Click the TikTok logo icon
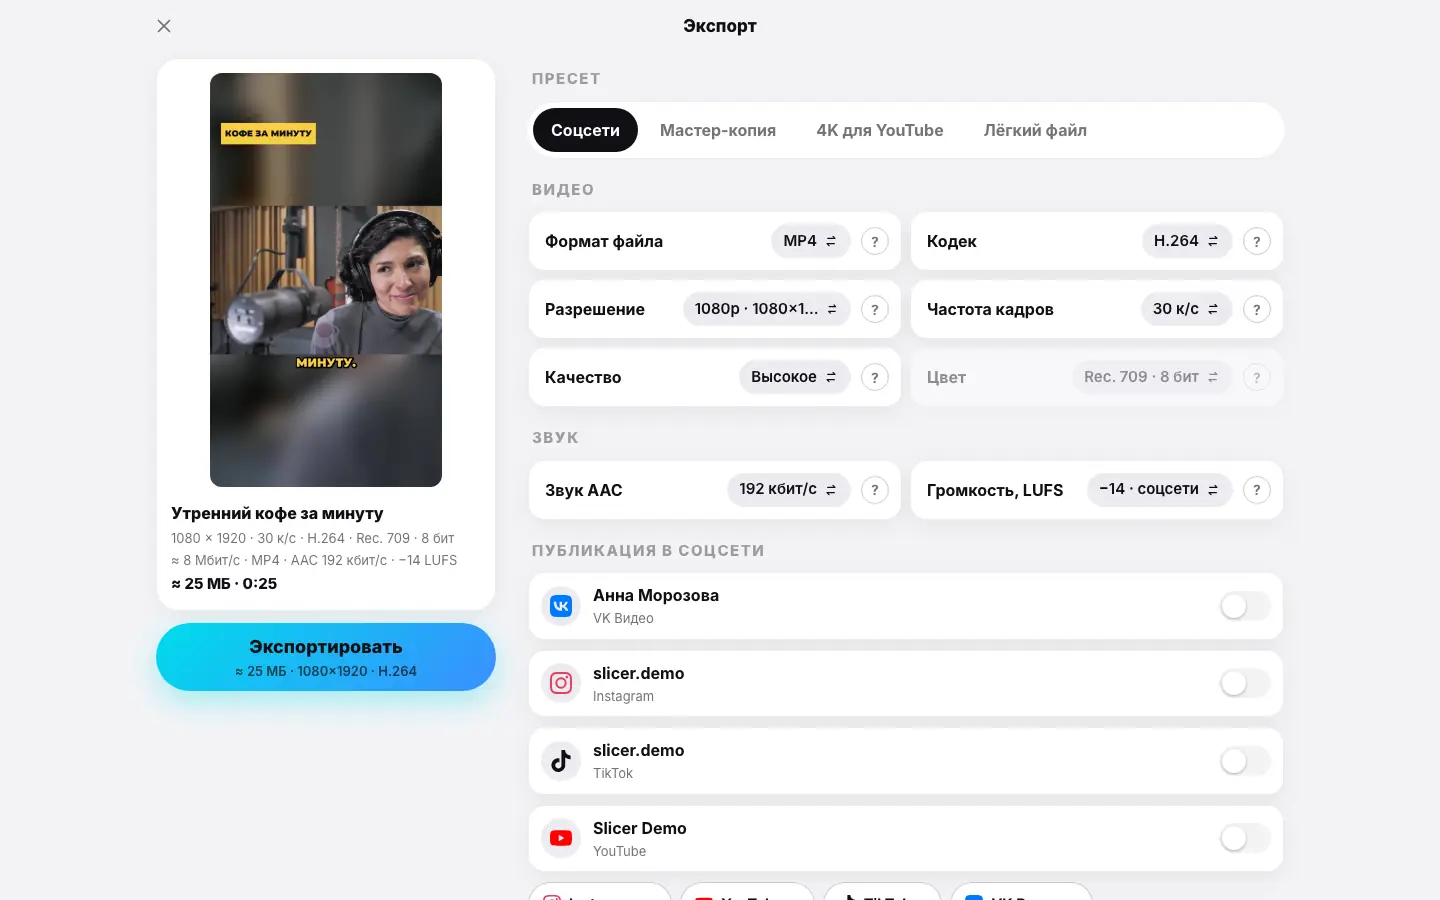The width and height of the screenshot is (1440, 900). pyautogui.click(x=561, y=761)
